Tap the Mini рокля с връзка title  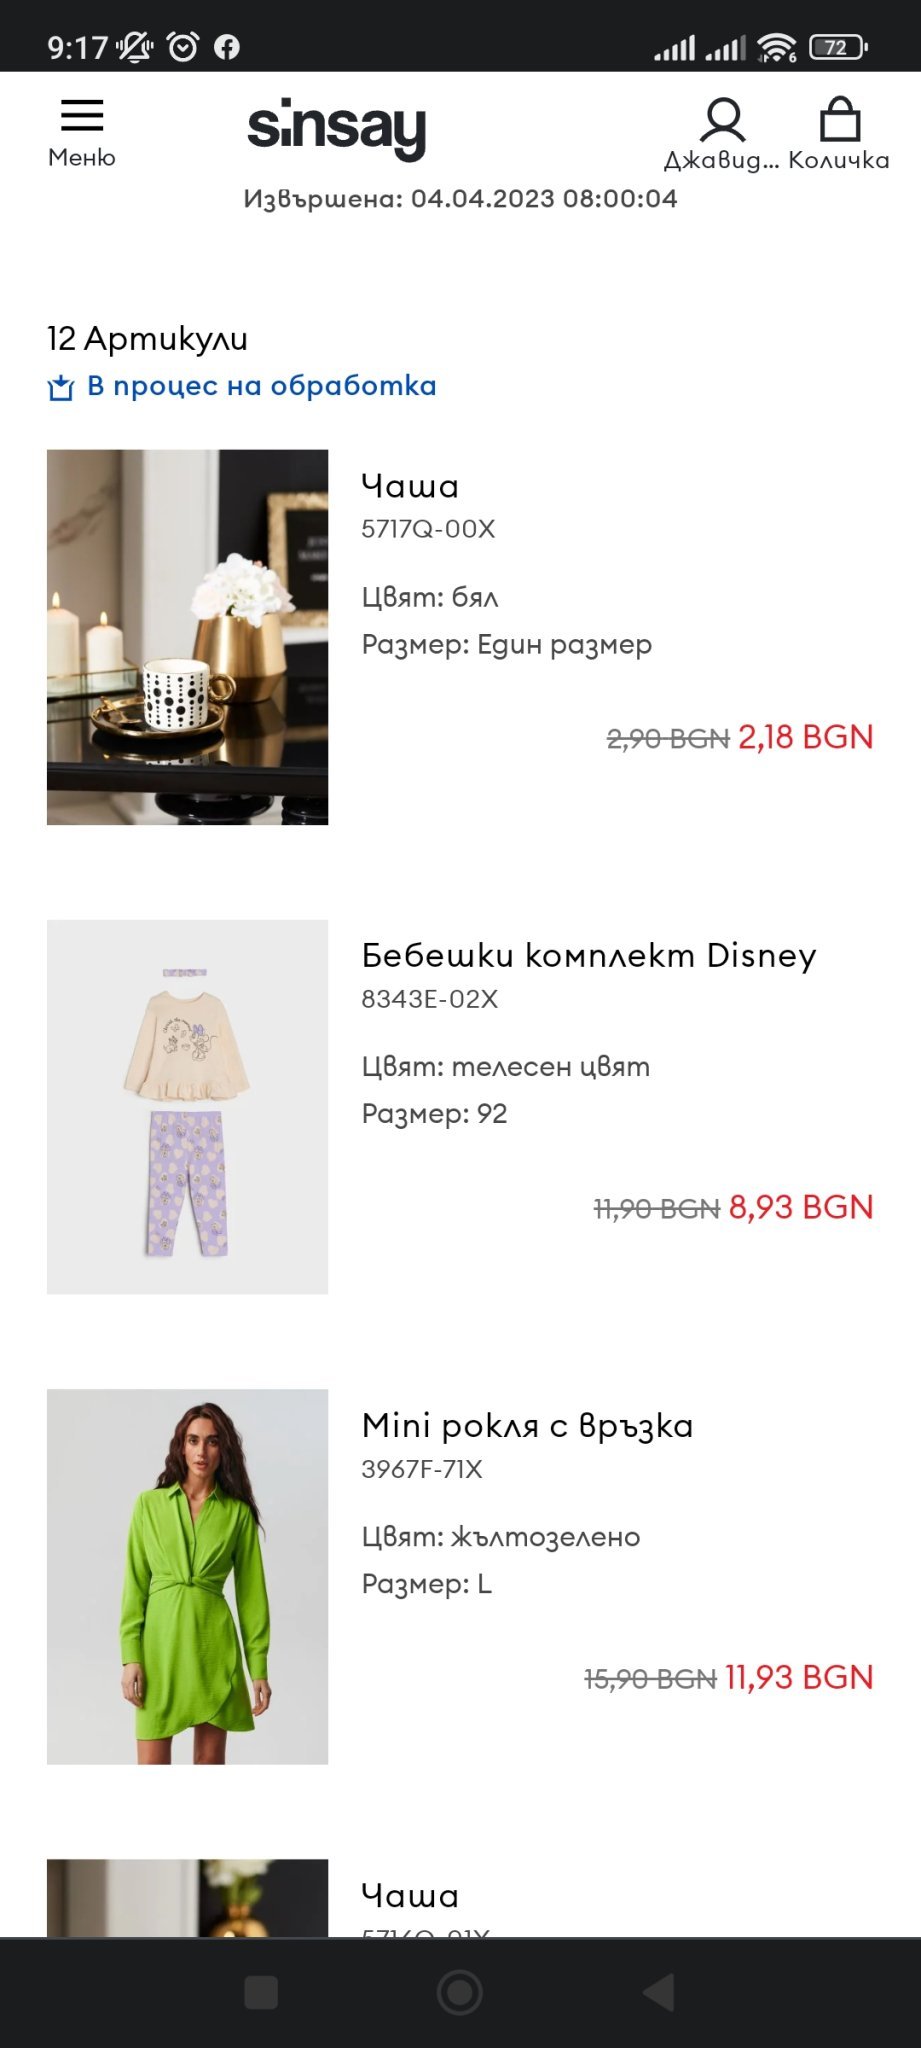tap(527, 1425)
